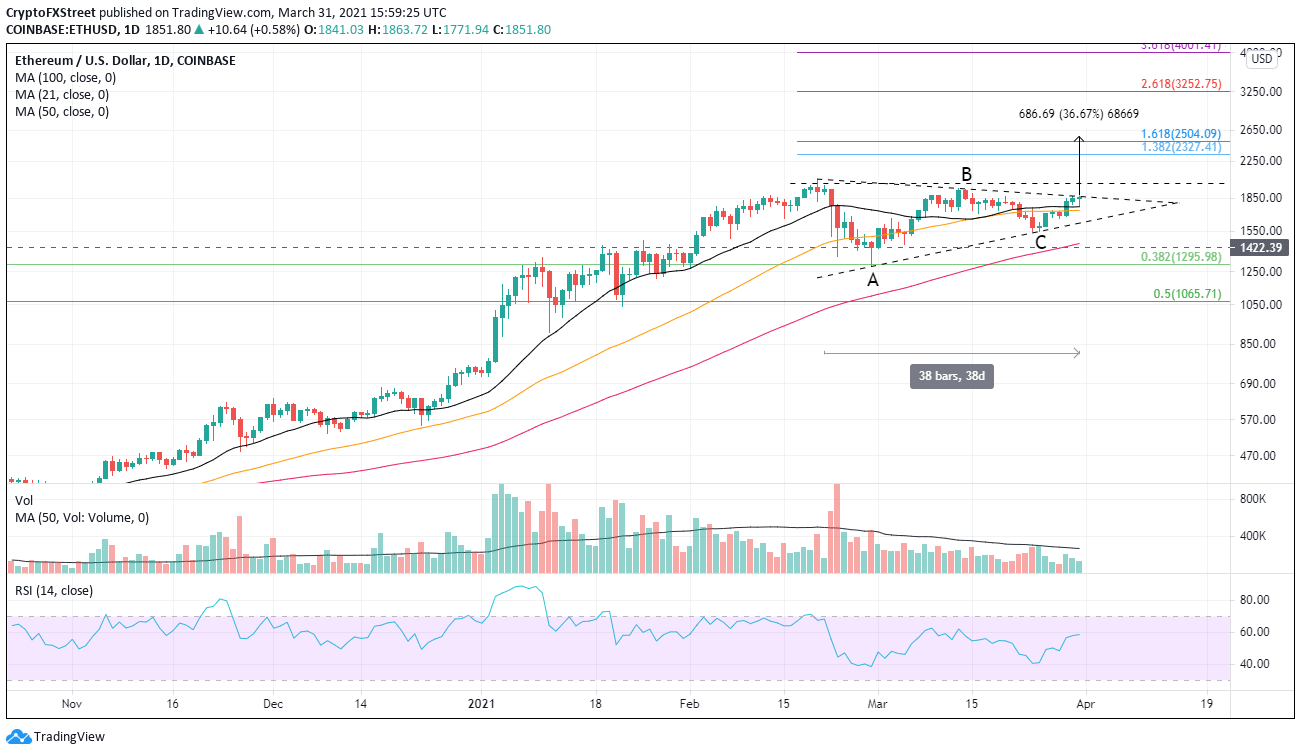Click the 60.00 RSI axis value
Image resolution: width=1301 pixels, height=755 pixels.
[x=1255, y=632]
